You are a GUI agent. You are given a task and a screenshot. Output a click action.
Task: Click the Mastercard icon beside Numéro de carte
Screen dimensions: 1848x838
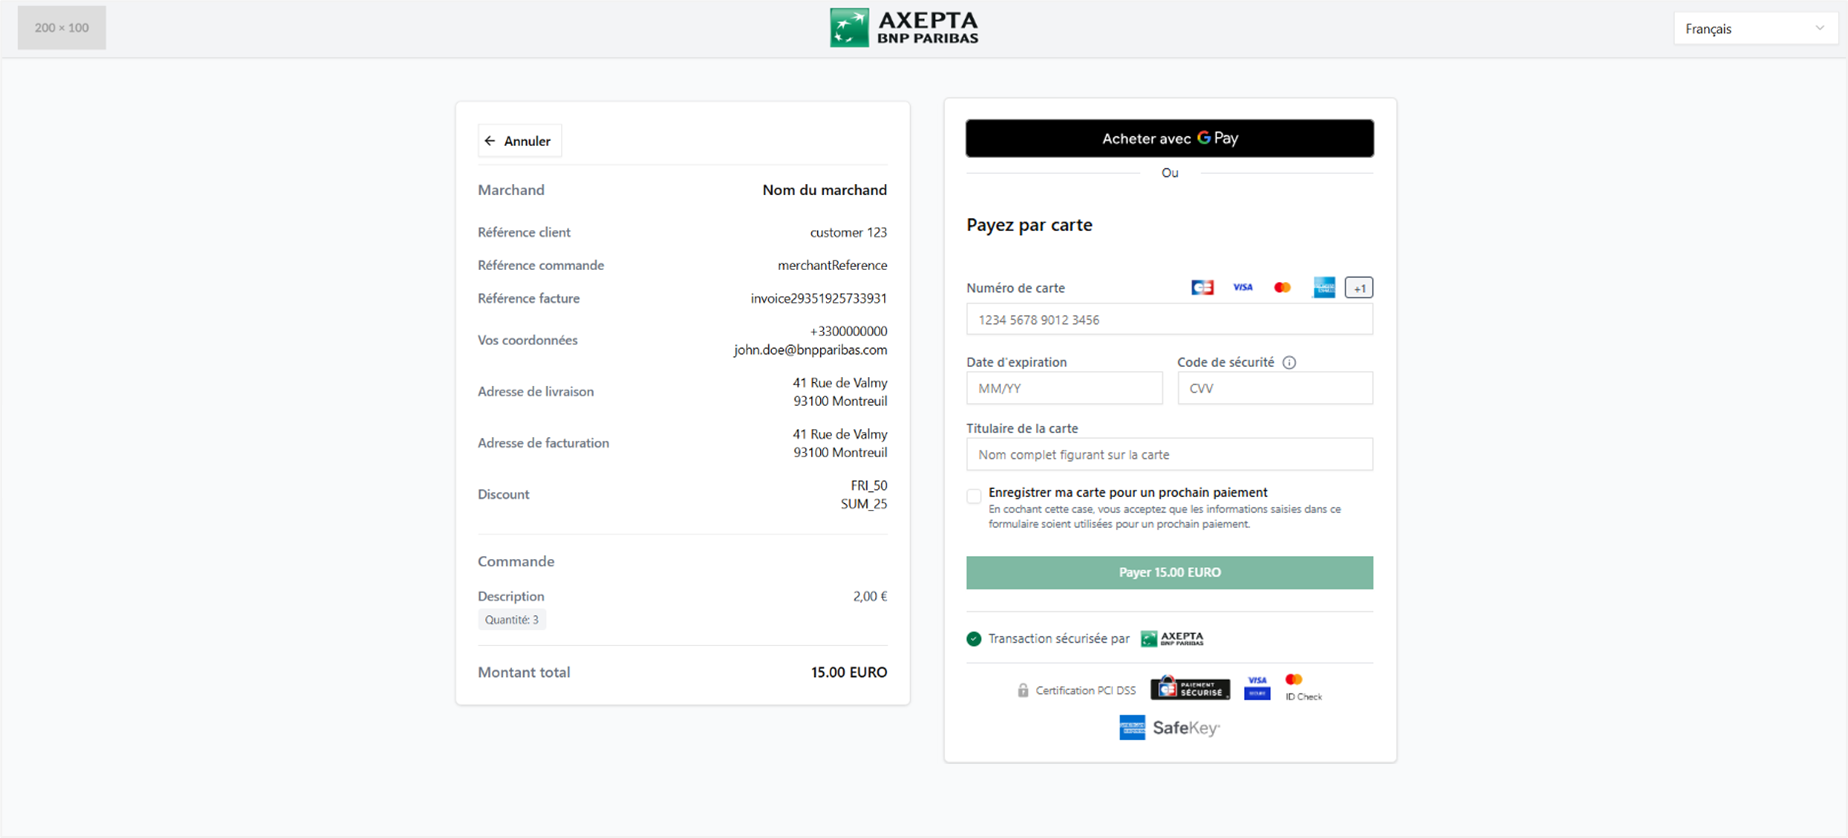[x=1282, y=288]
